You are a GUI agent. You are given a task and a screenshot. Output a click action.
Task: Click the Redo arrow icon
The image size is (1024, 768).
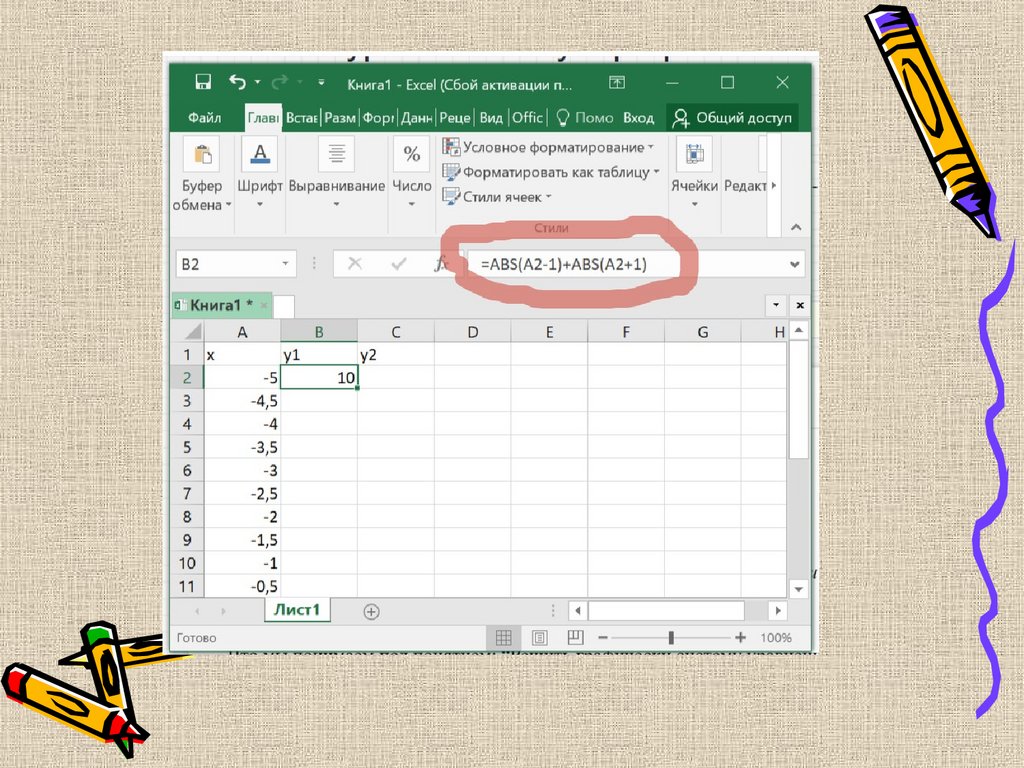(280, 82)
